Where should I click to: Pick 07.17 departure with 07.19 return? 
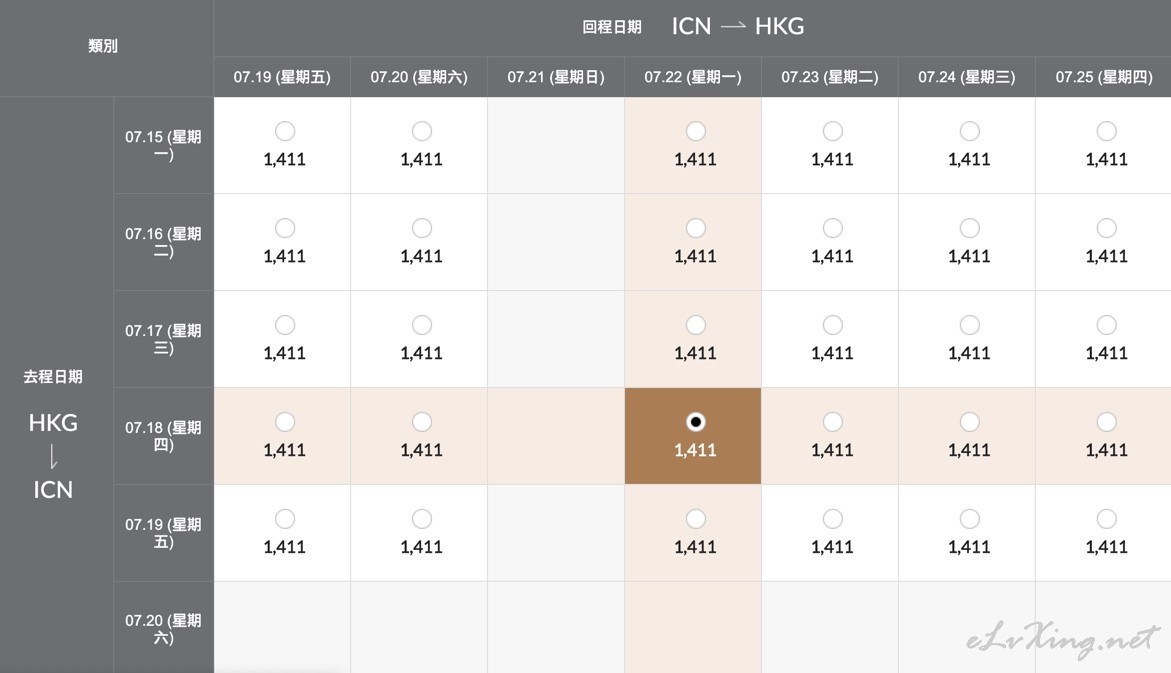coord(285,325)
